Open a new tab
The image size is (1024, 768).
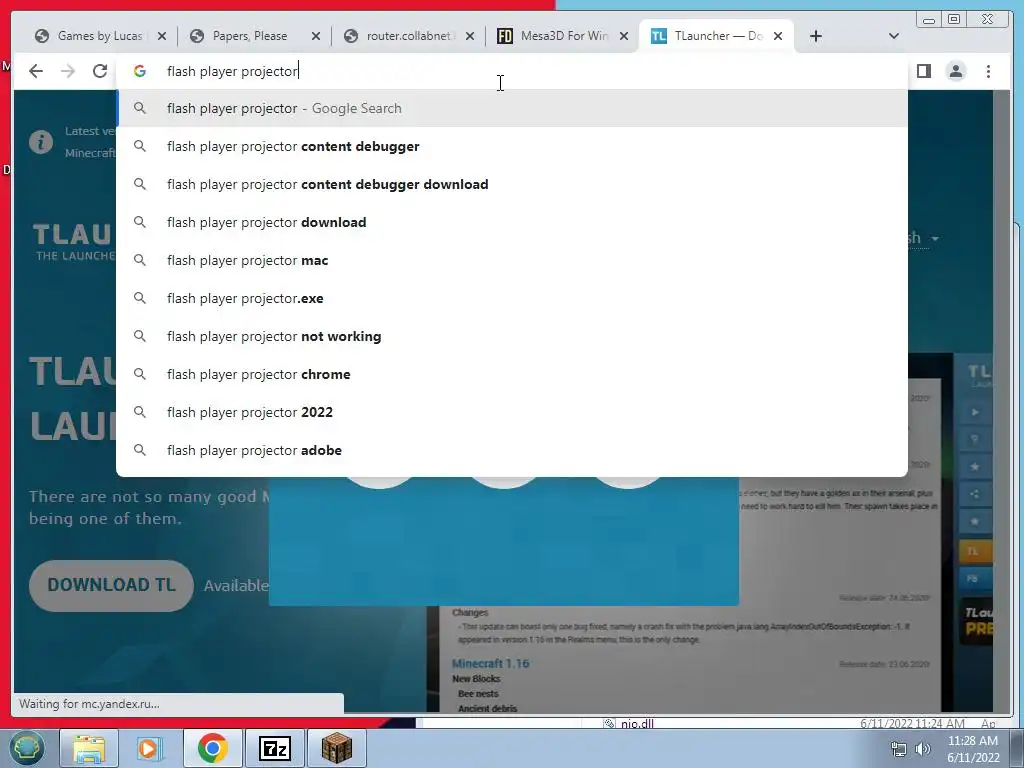click(816, 37)
